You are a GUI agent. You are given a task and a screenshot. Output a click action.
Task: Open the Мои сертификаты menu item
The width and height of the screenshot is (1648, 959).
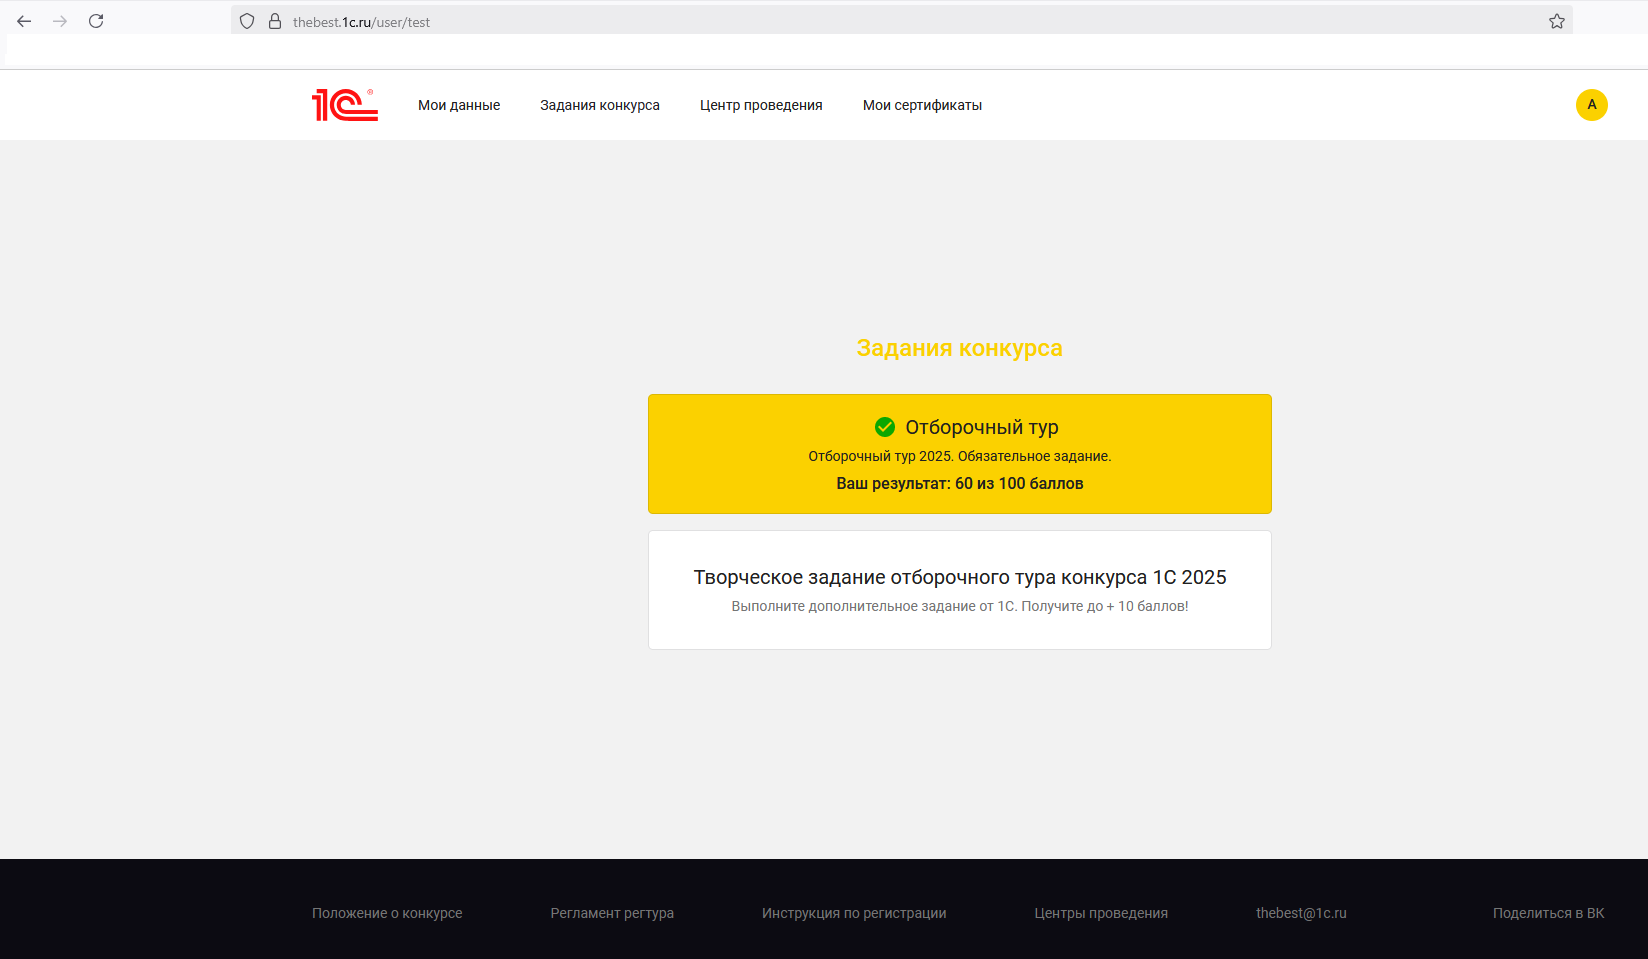(x=922, y=105)
